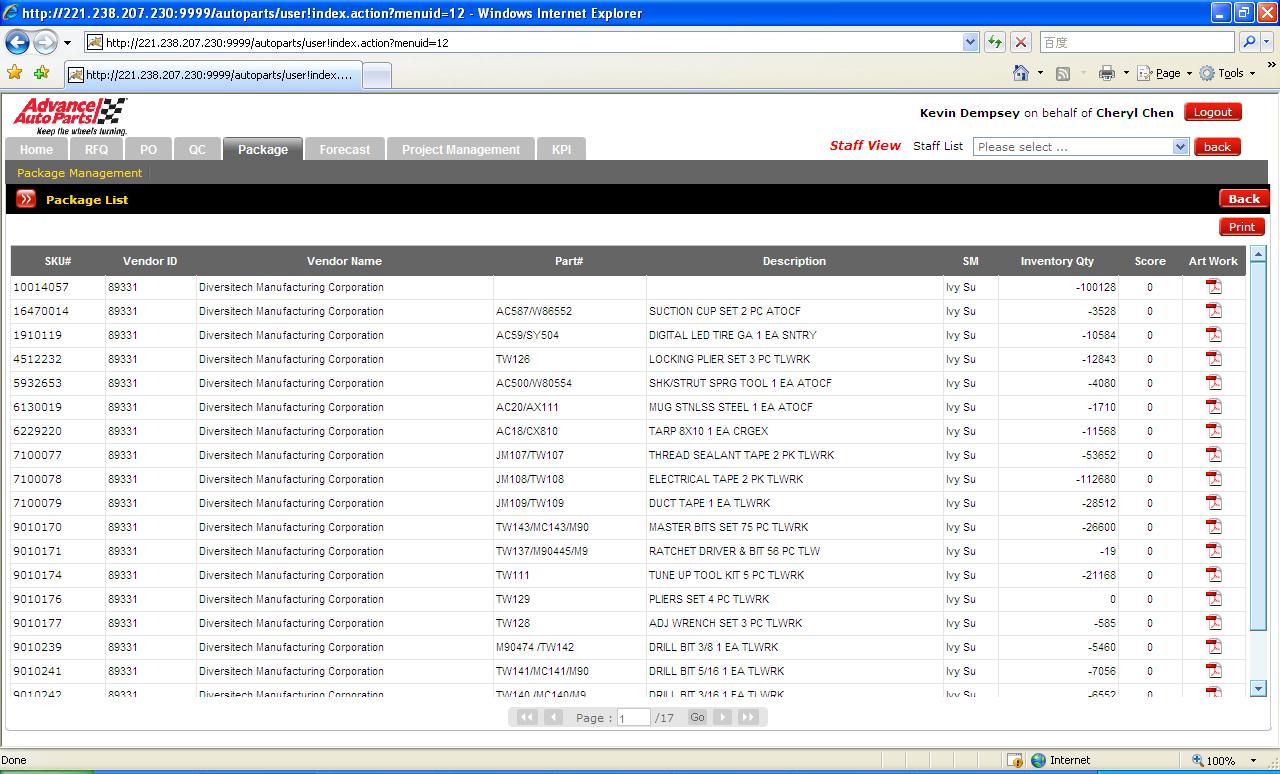Viewport: 1280px width, 774px height.
Task: Open the Package Management link
Action: tap(79, 173)
